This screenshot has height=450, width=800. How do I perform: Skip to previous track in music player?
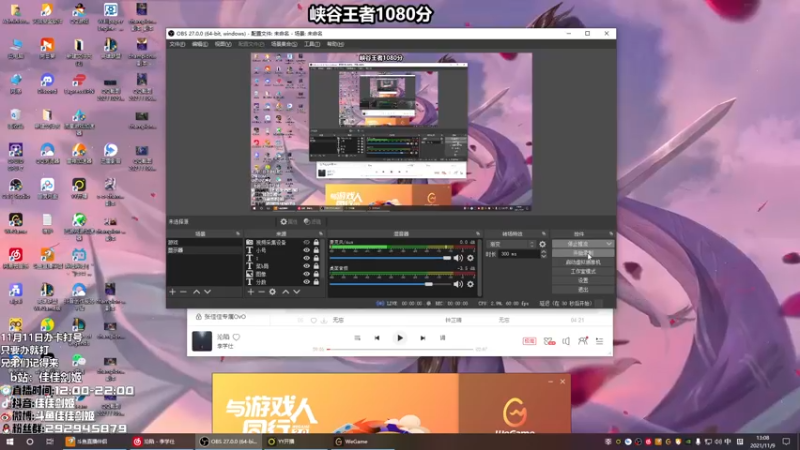click(x=377, y=338)
